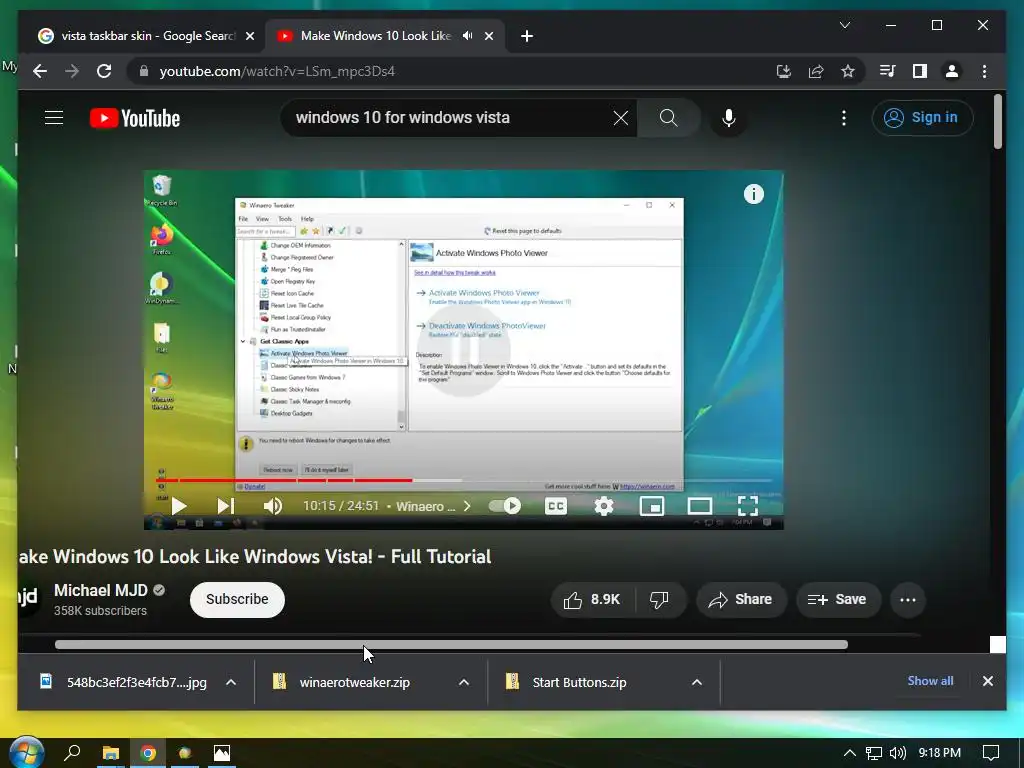
Task: Open Michael MJD channel name
Action: pos(101,590)
